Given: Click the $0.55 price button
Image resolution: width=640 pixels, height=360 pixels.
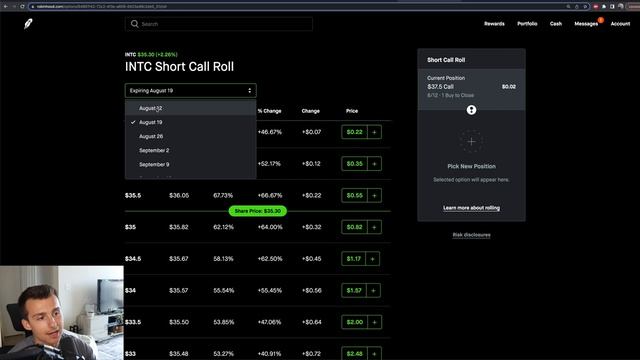Looking at the screenshot, I should click(354, 196).
